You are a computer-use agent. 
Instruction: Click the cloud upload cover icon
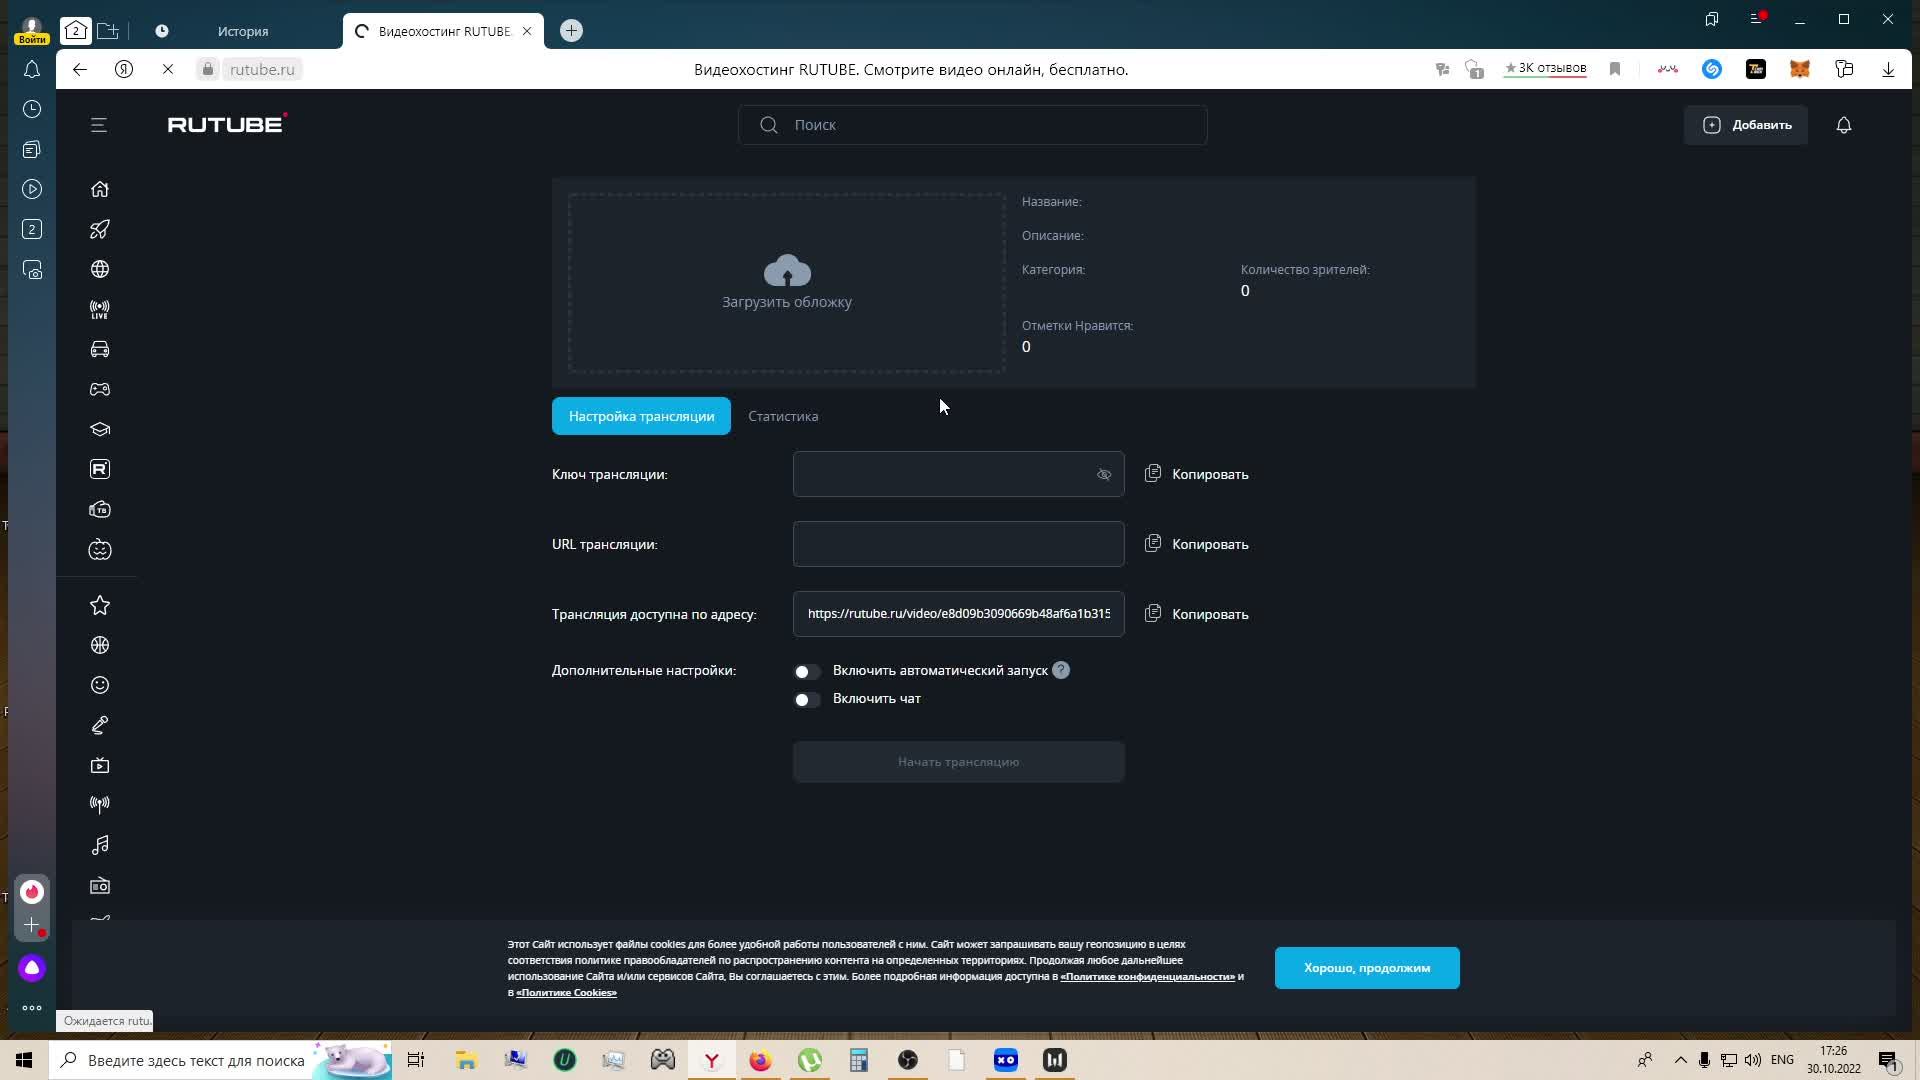[787, 271]
